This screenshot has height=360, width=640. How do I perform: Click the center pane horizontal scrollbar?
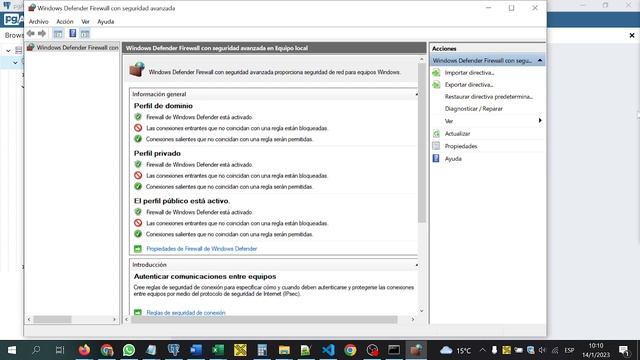pos(264,320)
